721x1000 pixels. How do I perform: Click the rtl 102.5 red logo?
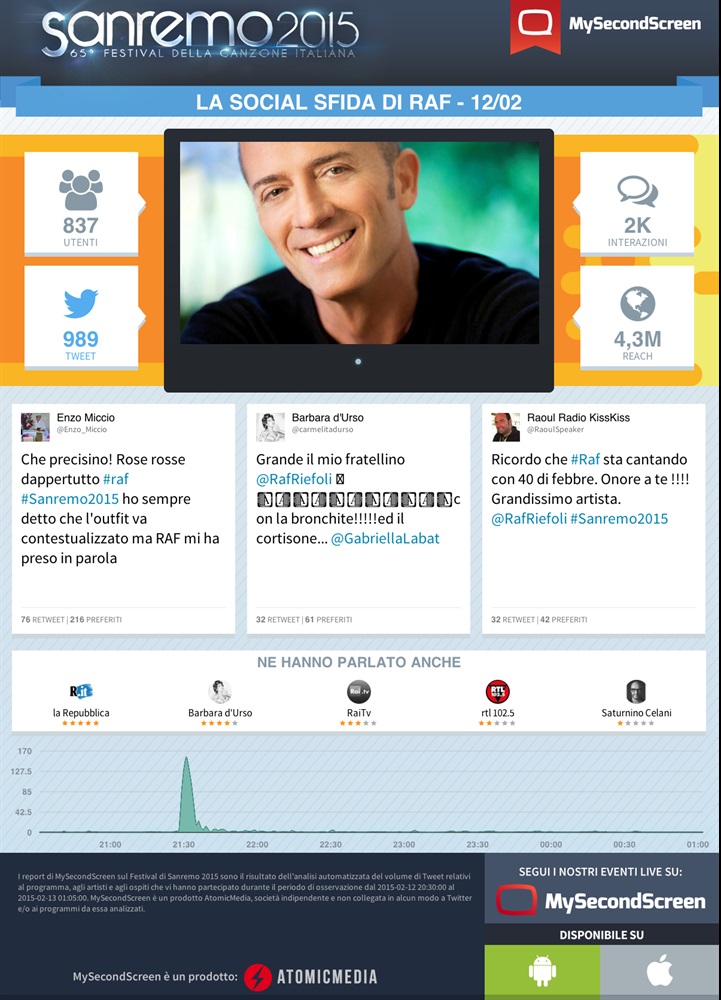[x=498, y=692]
